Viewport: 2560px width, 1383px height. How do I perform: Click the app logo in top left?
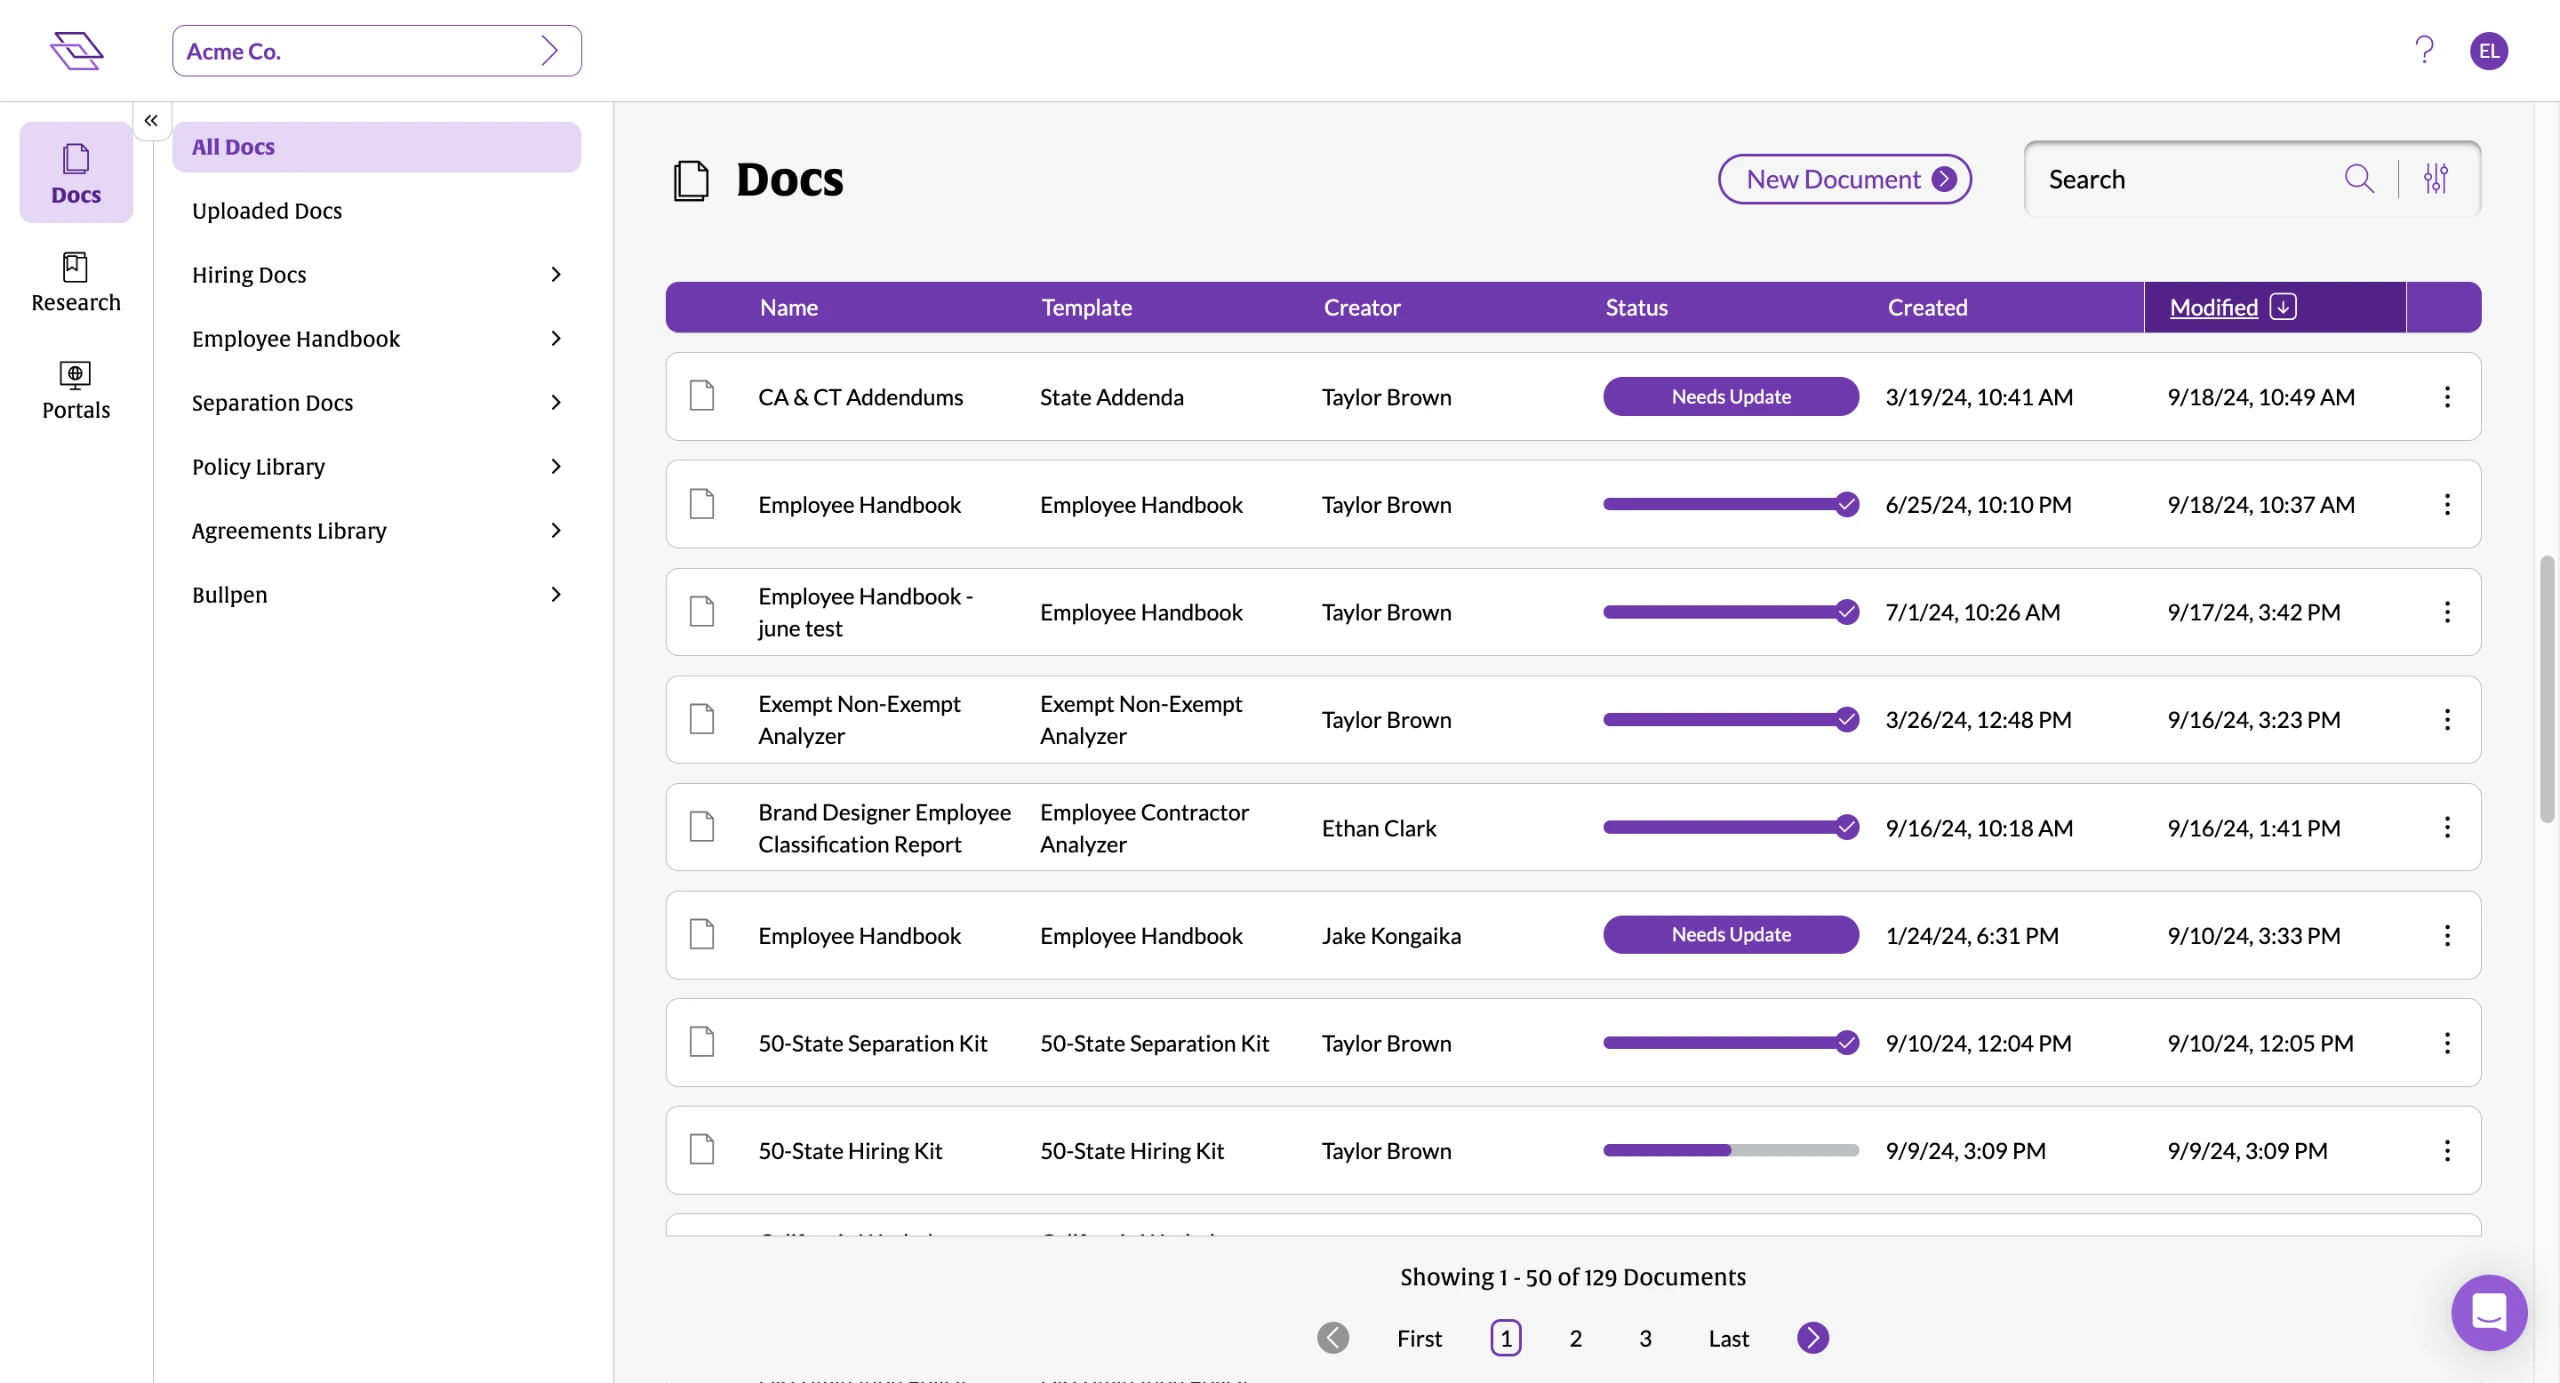point(77,50)
